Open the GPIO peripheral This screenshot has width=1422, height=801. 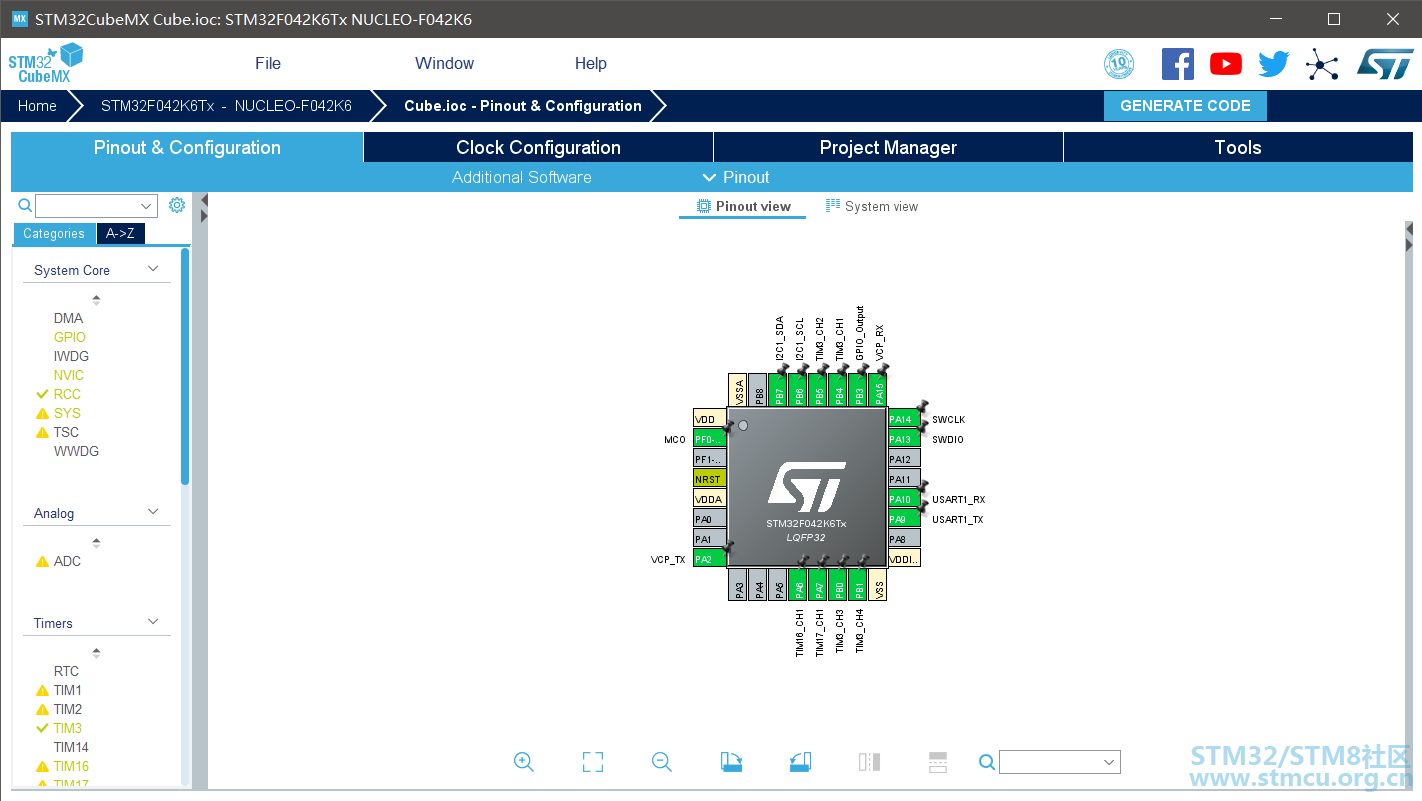coord(70,337)
